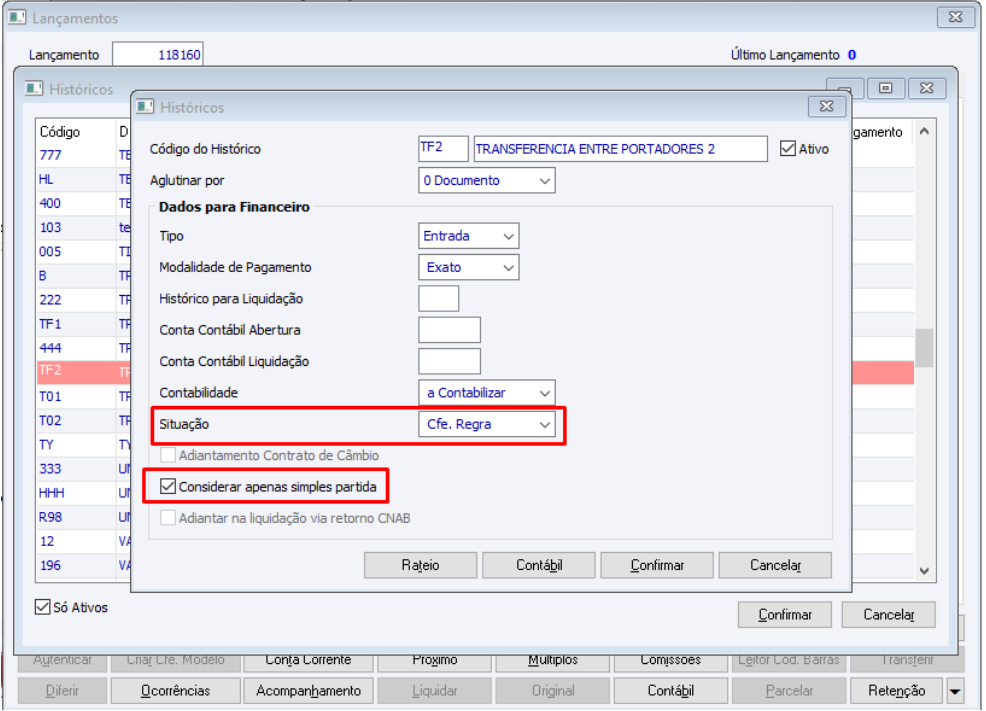Click the Código do Histórico code field
Screen dimensions: 986x711
coord(443,149)
